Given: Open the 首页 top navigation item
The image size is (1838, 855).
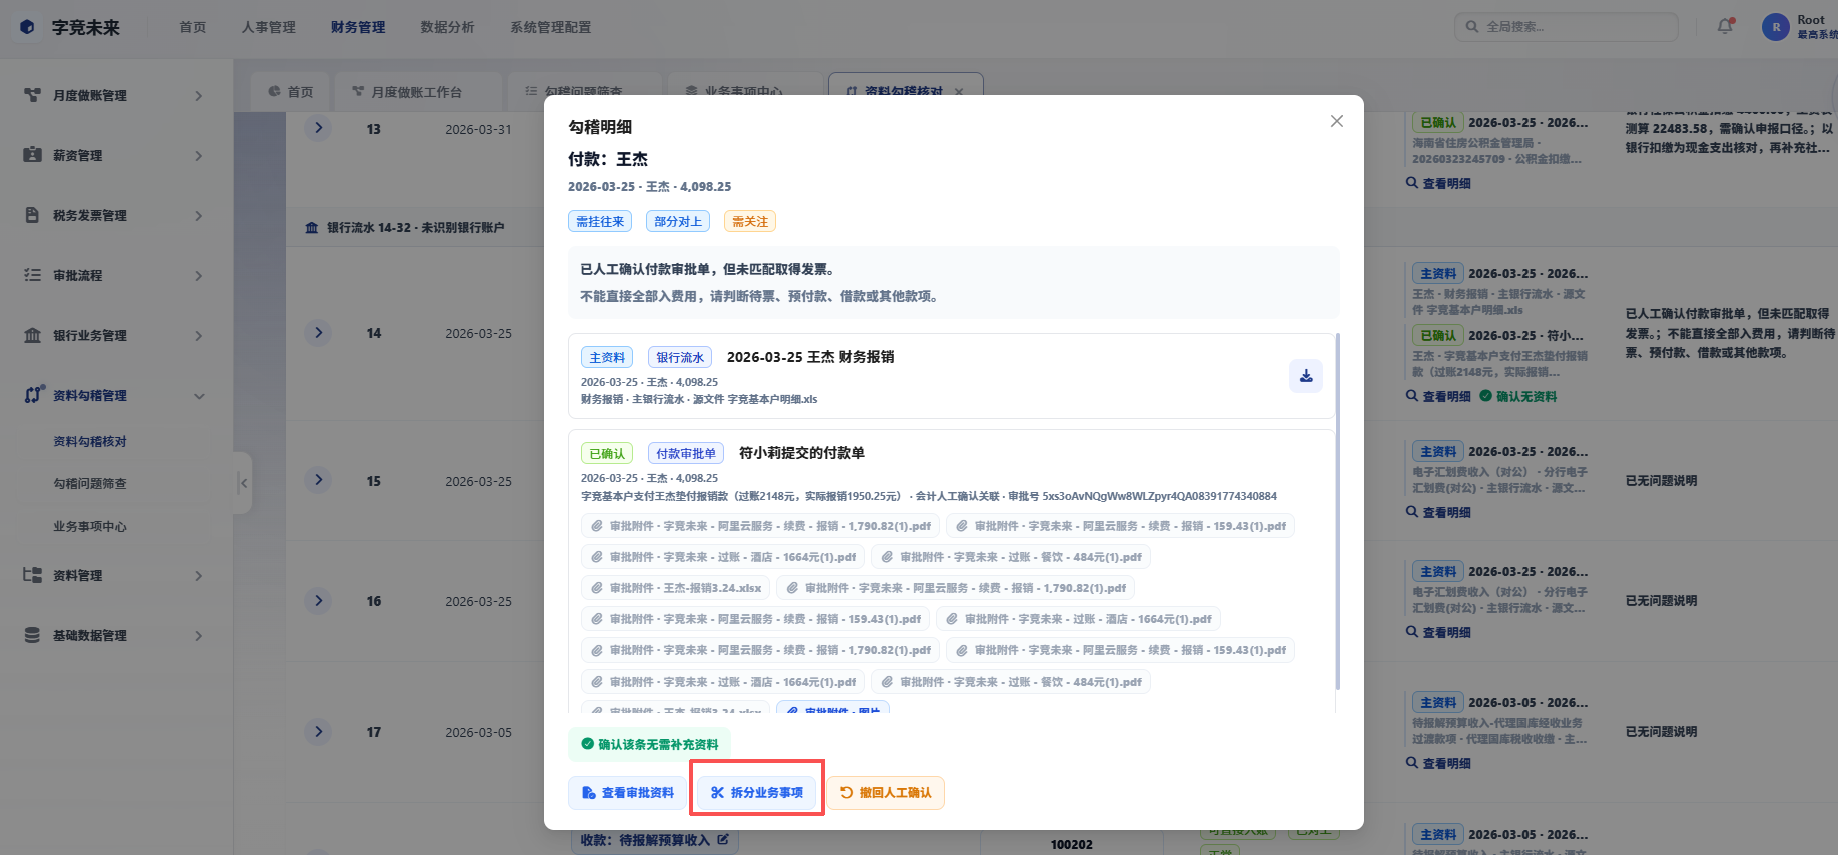Looking at the screenshot, I should (x=193, y=27).
